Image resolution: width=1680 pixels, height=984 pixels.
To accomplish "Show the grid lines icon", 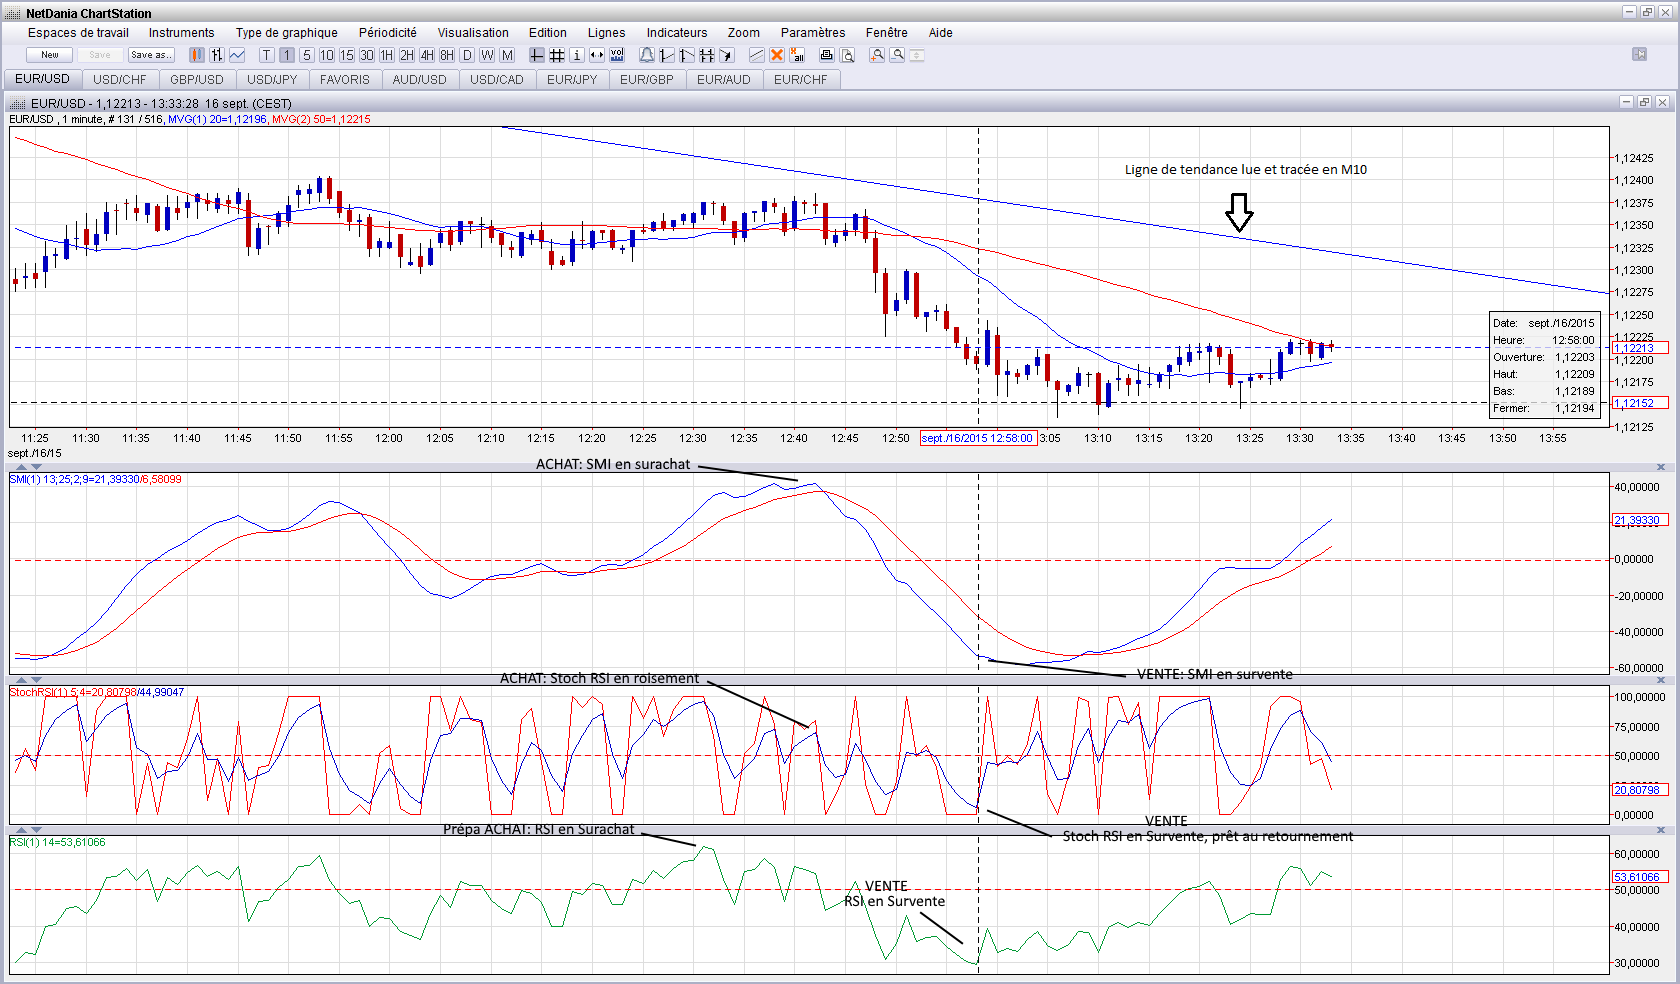I will pyautogui.click(x=557, y=55).
